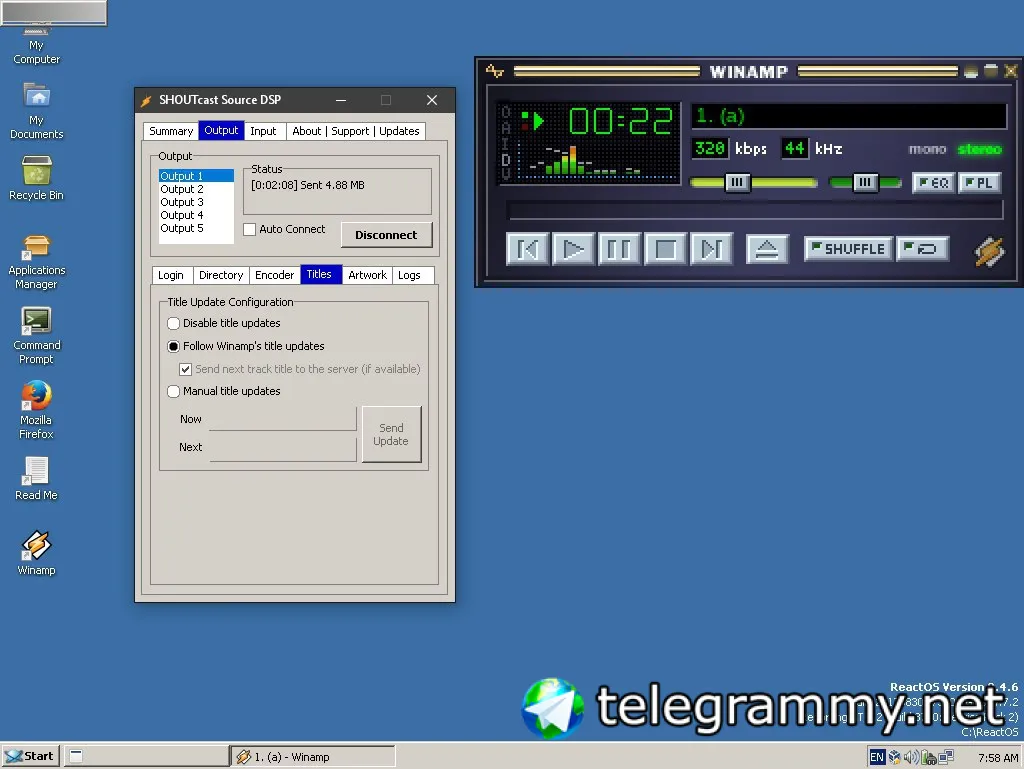
Task: Switch to the Output tab
Action: tap(221, 130)
